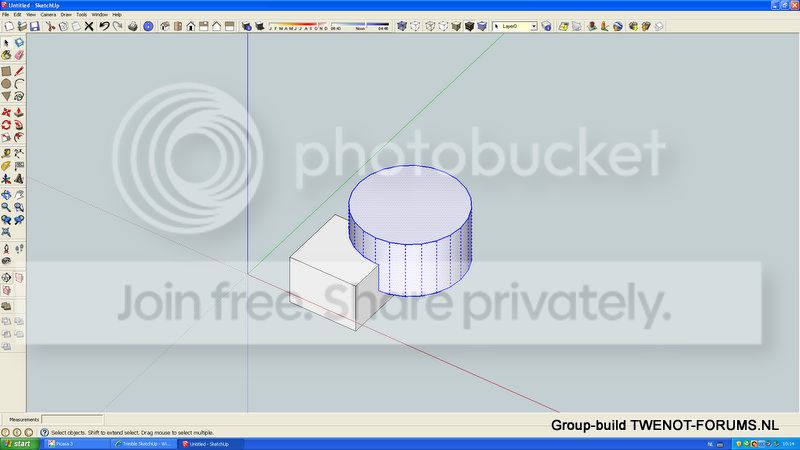Open the File menu
Screen dimensions: 800x450
[6, 15]
